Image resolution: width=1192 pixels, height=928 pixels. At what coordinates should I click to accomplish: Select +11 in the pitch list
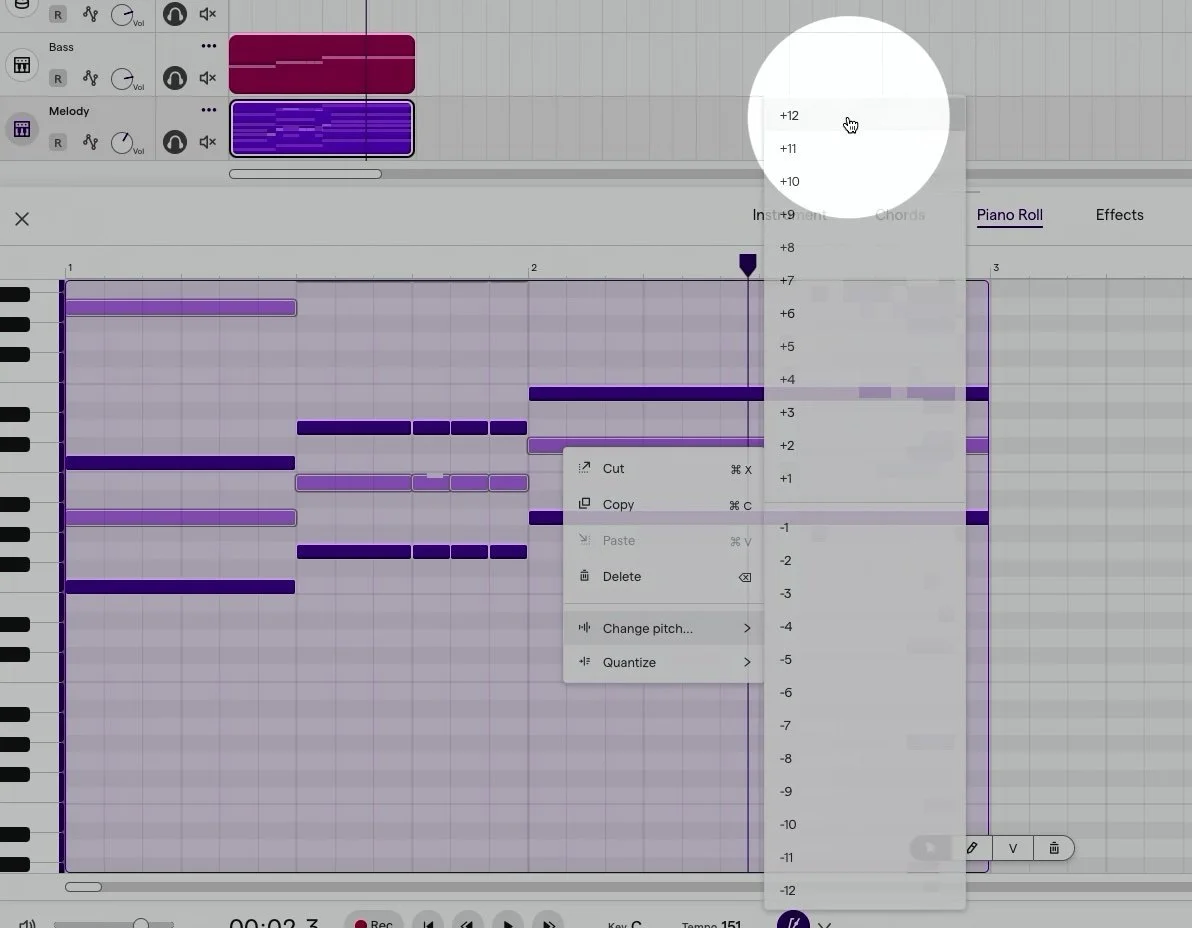[864, 148]
